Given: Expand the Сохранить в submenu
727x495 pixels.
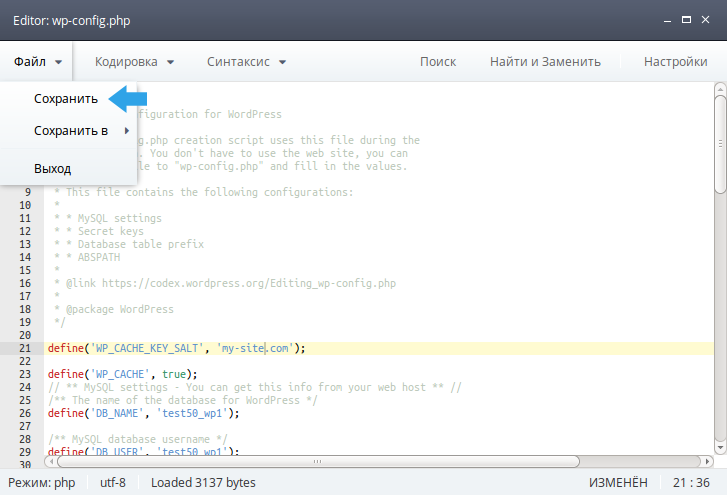Looking at the screenshot, I should (x=71, y=131).
